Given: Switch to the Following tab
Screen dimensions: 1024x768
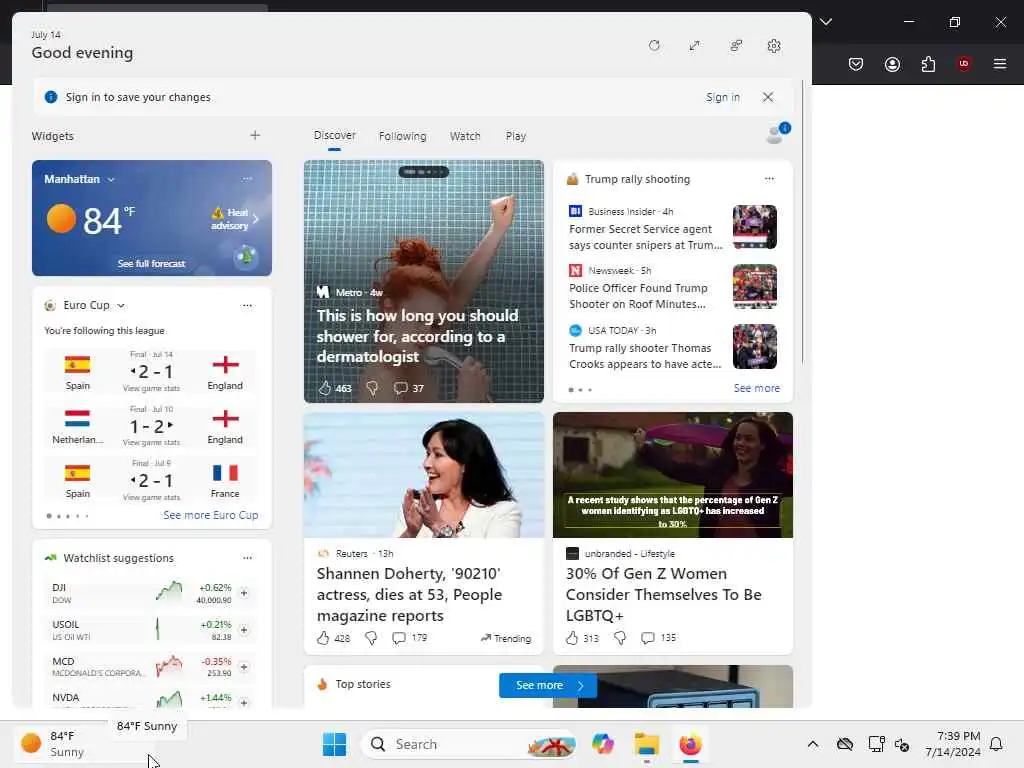Looking at the screenshot, I should 402,136.
